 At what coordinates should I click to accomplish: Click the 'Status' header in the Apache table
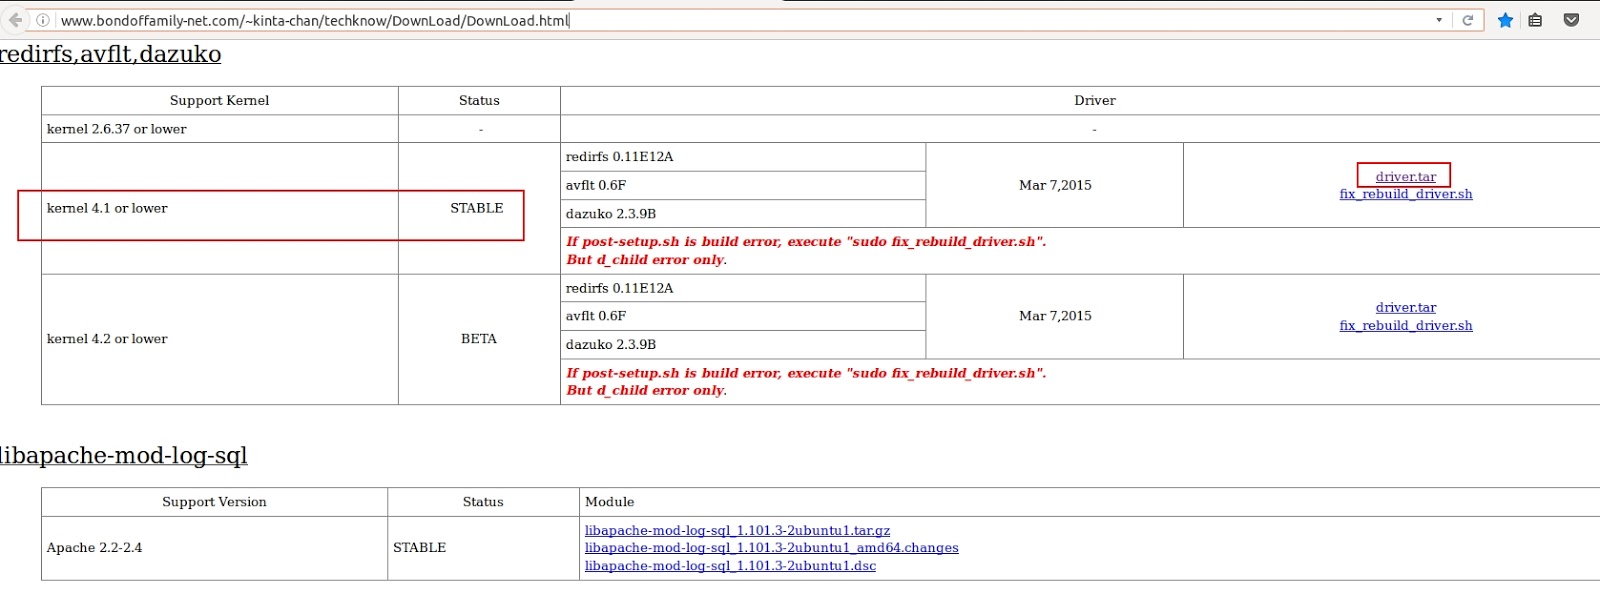[483, 502]
